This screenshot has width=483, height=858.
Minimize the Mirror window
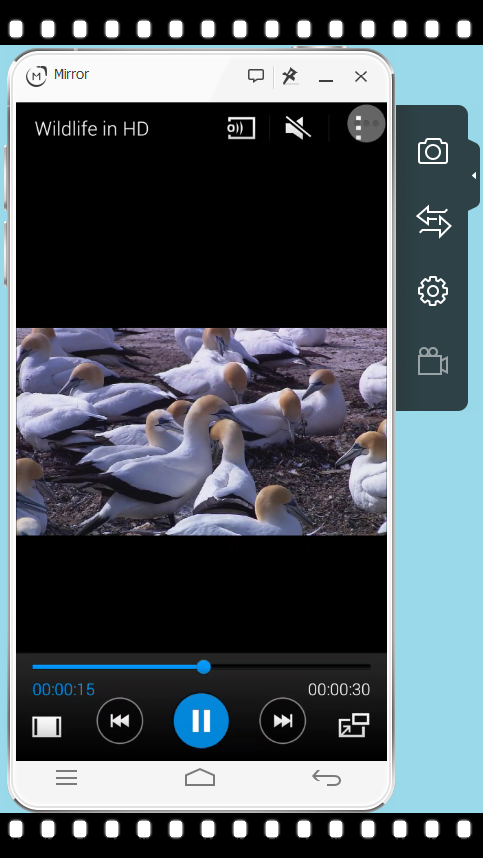coord(326,80)
